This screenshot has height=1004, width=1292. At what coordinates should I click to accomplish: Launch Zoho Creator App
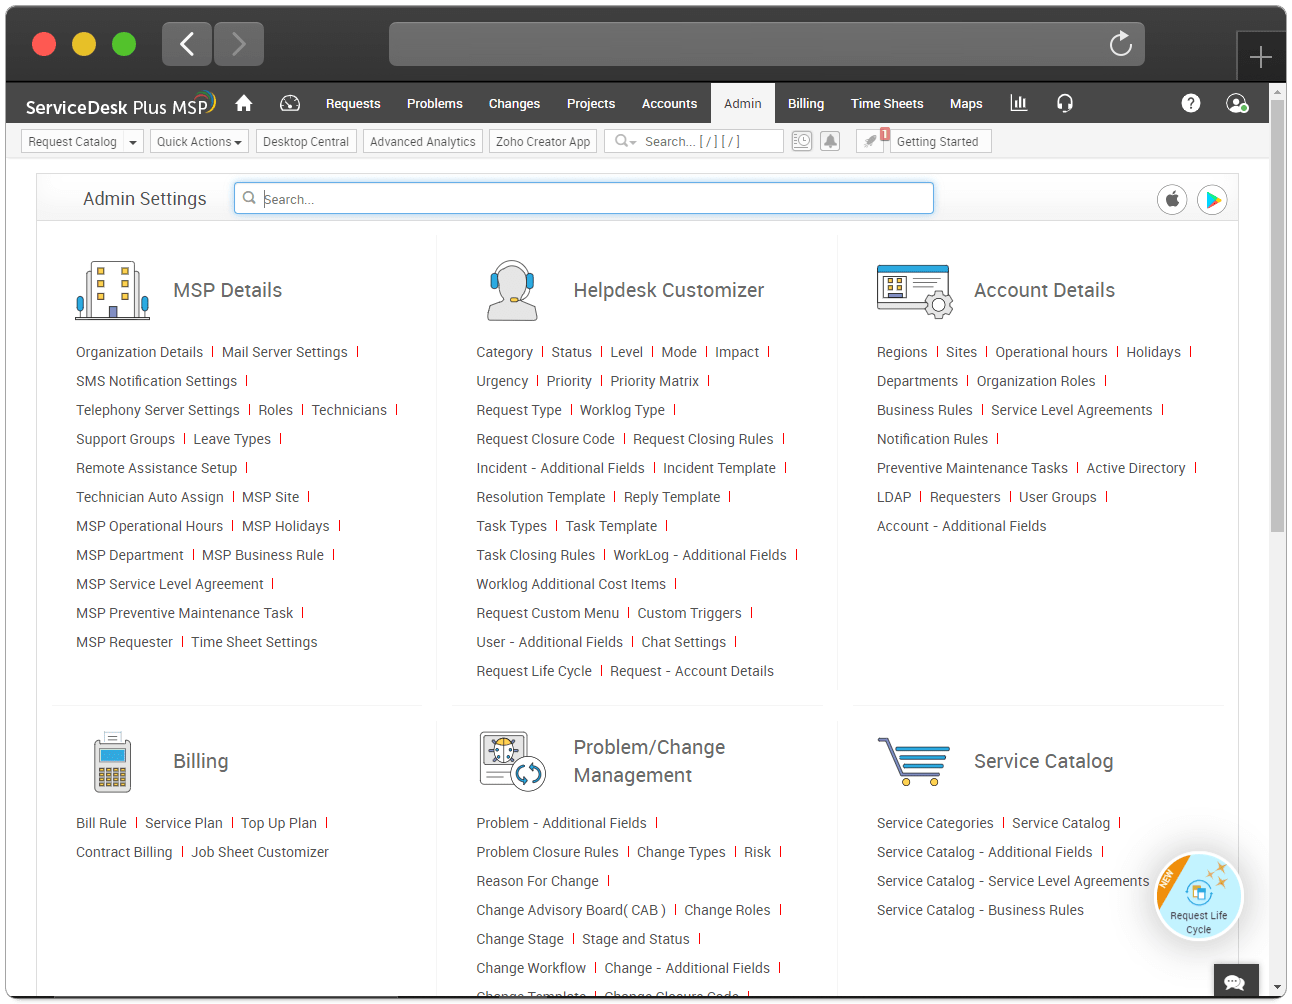click(x=543, y=142)
